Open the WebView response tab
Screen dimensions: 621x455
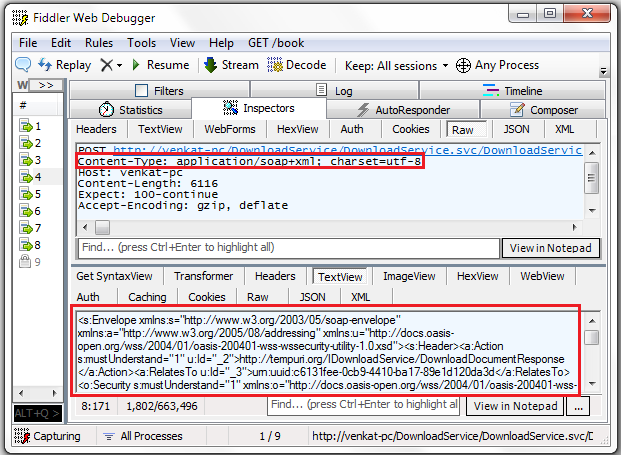pyautogui.click(x=542, y=276)
